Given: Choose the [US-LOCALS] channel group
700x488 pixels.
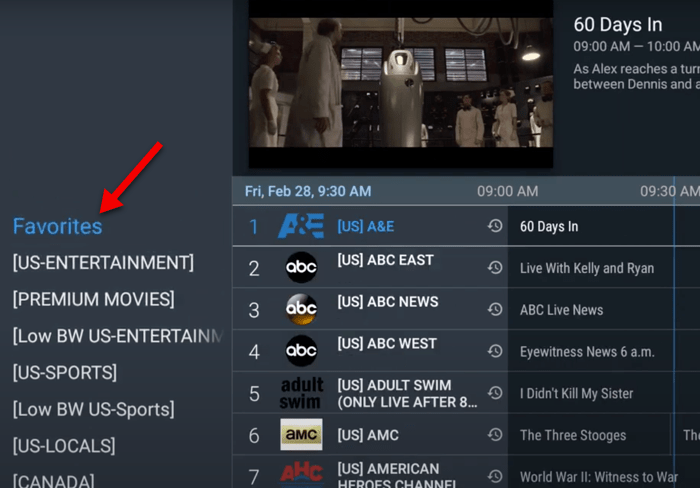Looking at the screenshot, I should click(x=64, y=445).
